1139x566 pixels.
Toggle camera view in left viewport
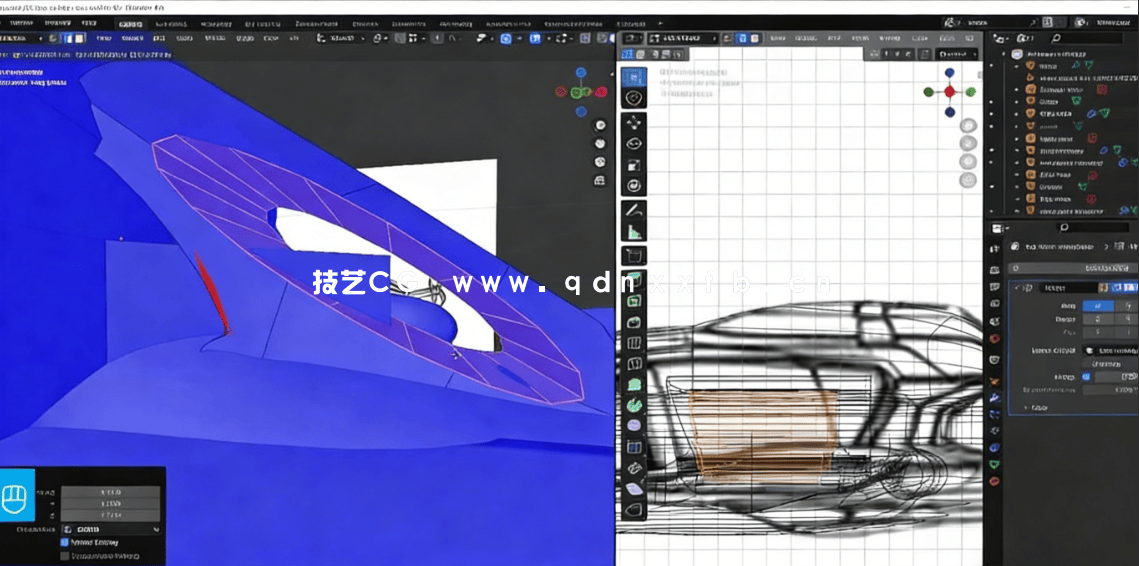click(x=600, y=161)
